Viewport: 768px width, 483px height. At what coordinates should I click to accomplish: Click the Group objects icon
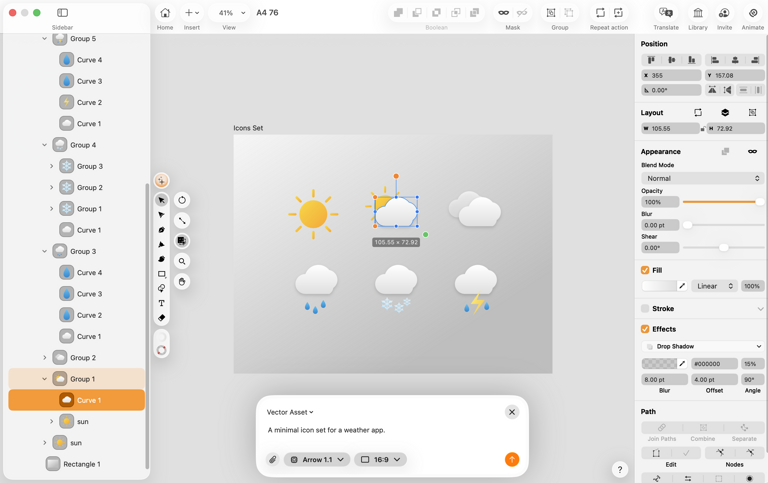[x=551, y=13]
